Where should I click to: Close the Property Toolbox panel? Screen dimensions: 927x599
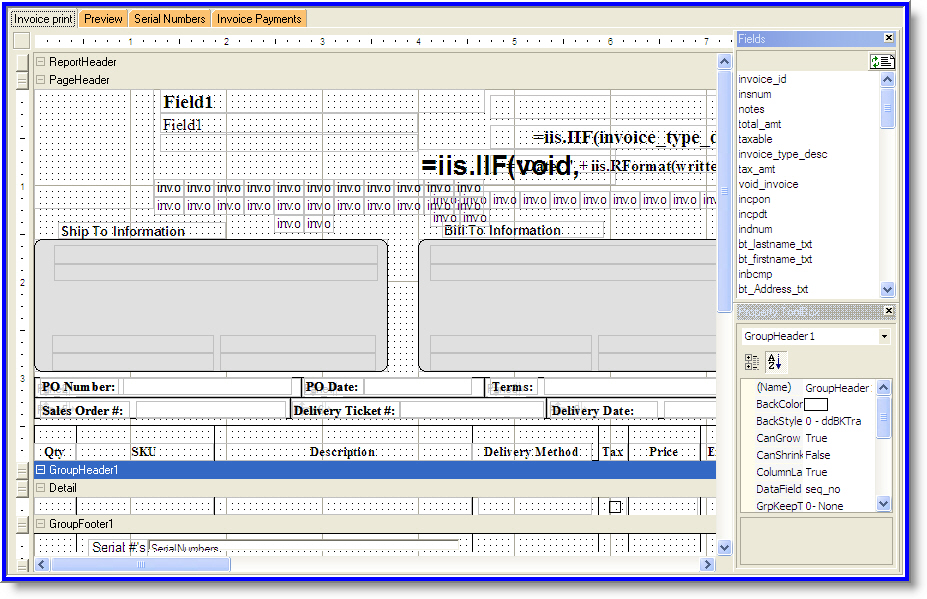point(888,312)
